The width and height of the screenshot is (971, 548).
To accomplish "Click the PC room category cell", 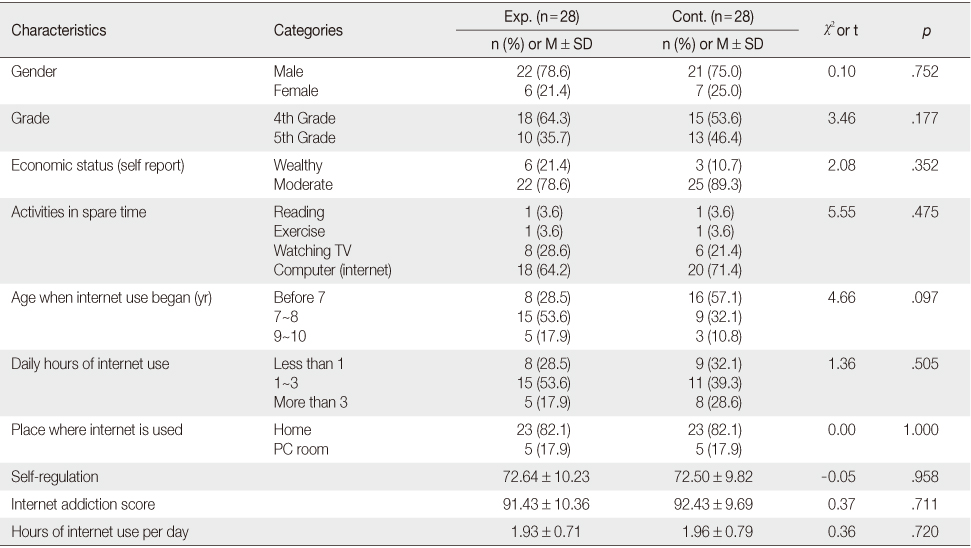I will click(301, 450).
